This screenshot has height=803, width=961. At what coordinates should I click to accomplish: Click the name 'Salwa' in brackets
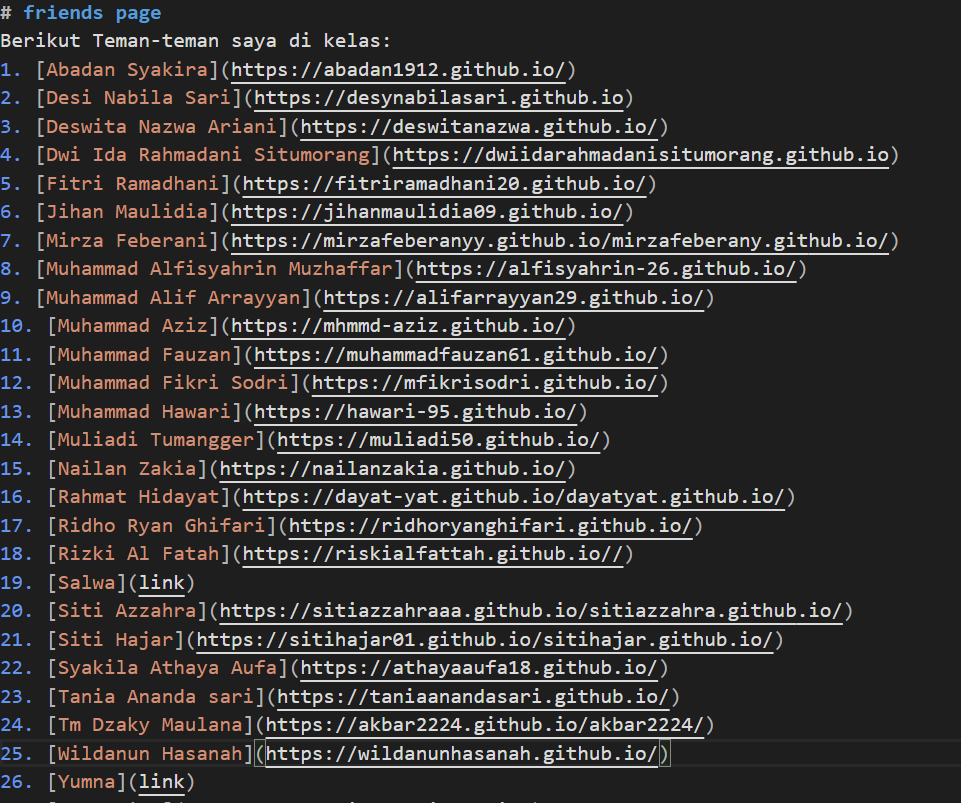86,583
